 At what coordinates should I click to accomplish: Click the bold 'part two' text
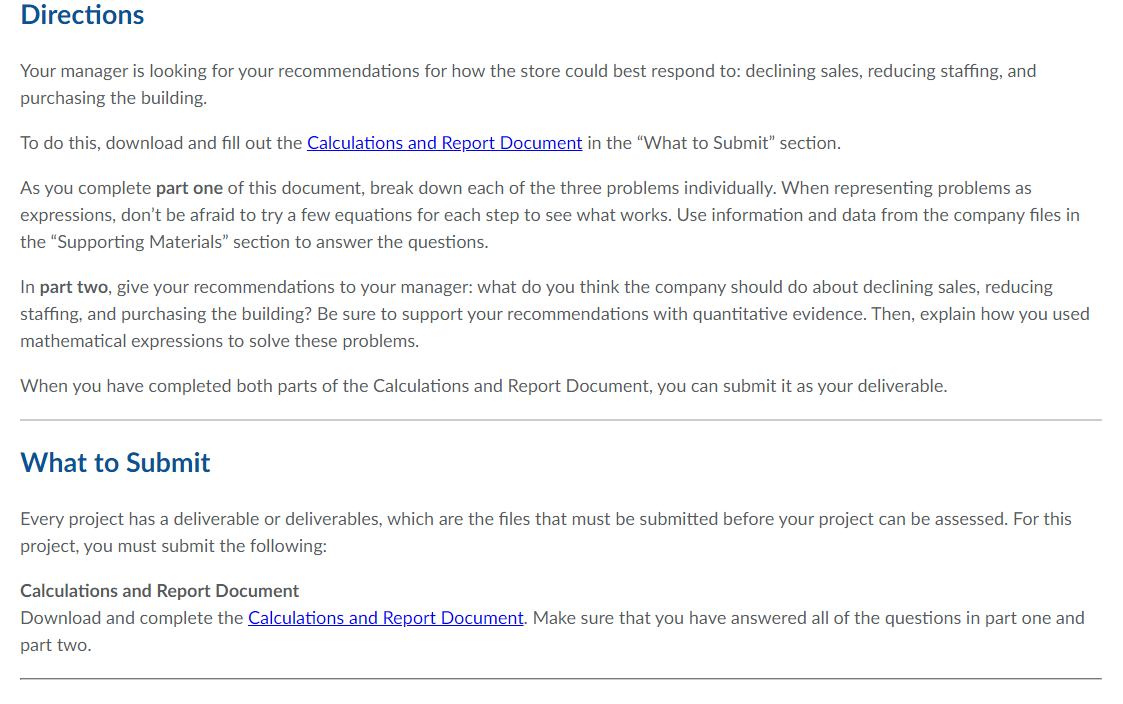pos(74,287)
